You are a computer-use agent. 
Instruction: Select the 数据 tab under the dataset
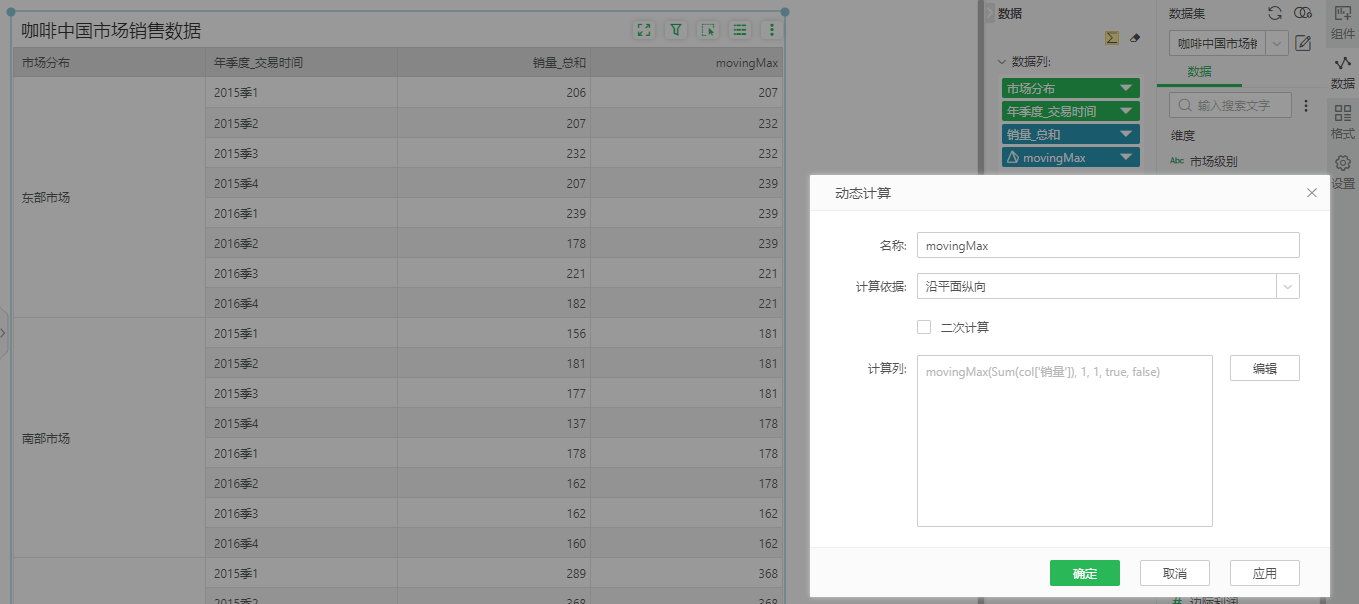1199,72
